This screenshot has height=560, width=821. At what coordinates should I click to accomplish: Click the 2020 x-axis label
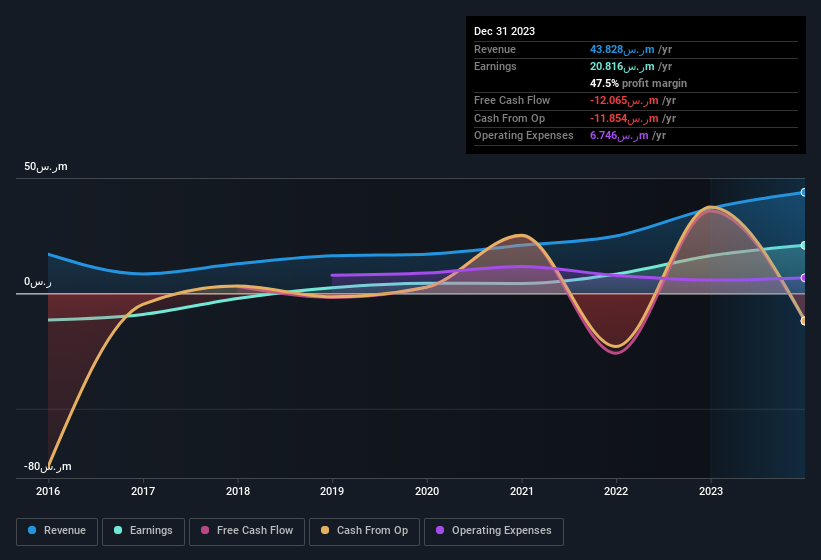point(427,491)
